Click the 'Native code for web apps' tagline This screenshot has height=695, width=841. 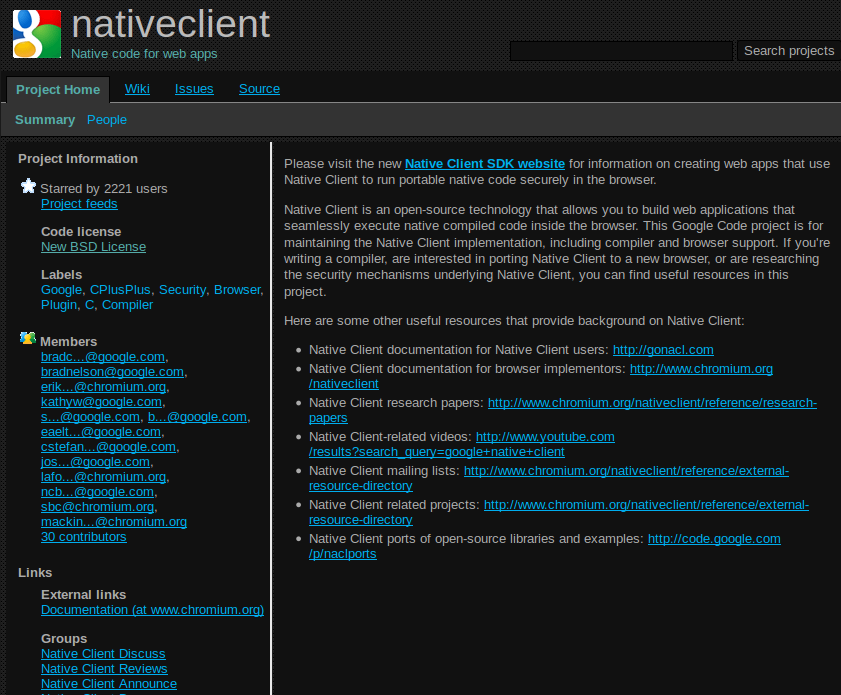pos(144,54)
